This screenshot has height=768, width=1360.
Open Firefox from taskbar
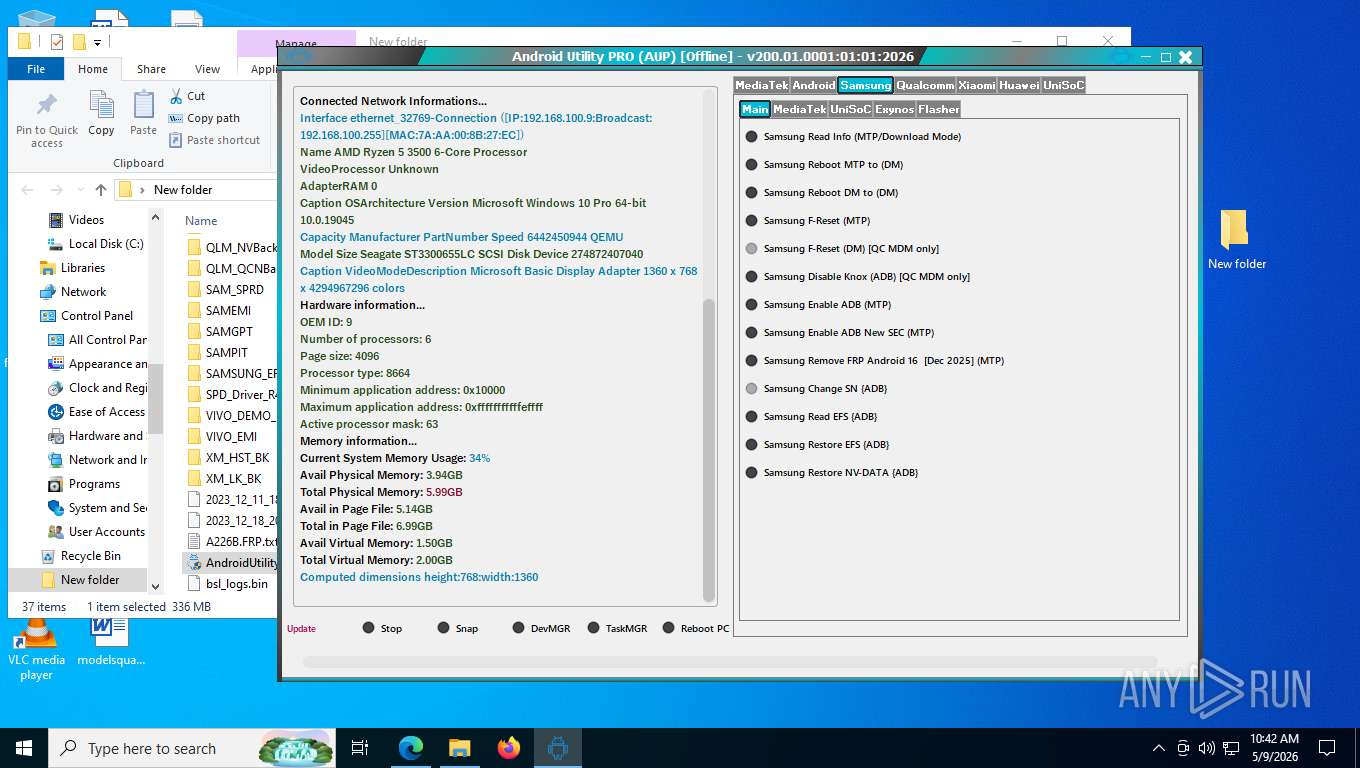click(509, 748)
